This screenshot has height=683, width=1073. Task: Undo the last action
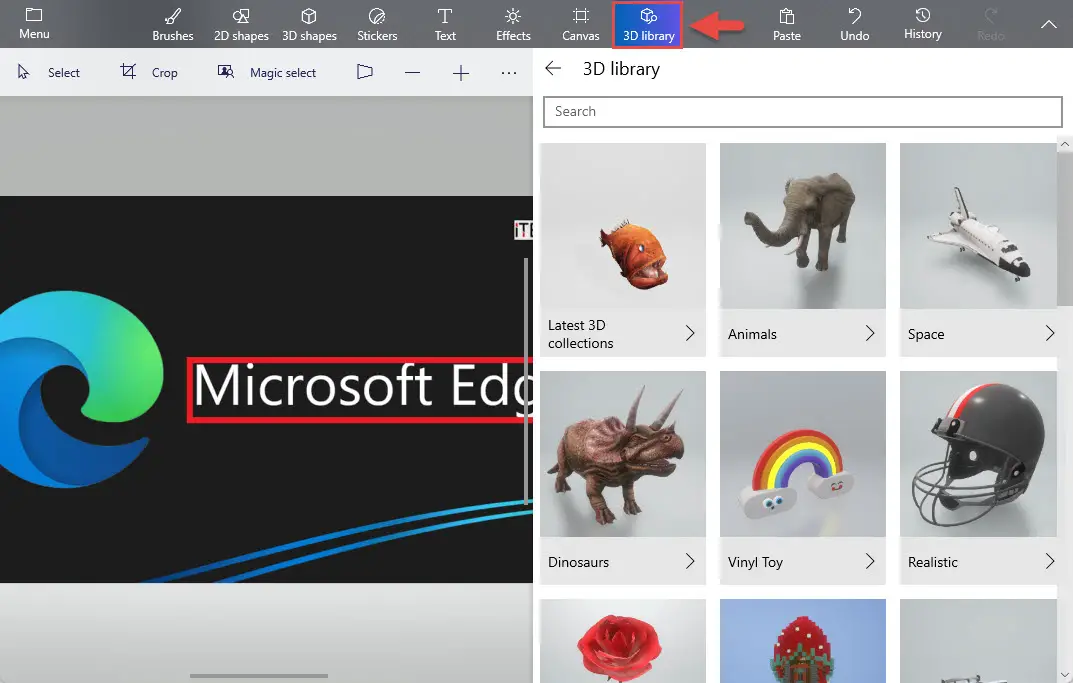[x=855, y=24]
